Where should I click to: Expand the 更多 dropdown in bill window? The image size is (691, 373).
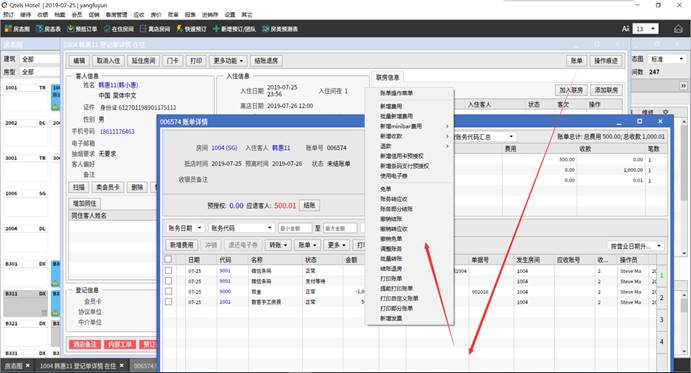(x=337, y=245)
